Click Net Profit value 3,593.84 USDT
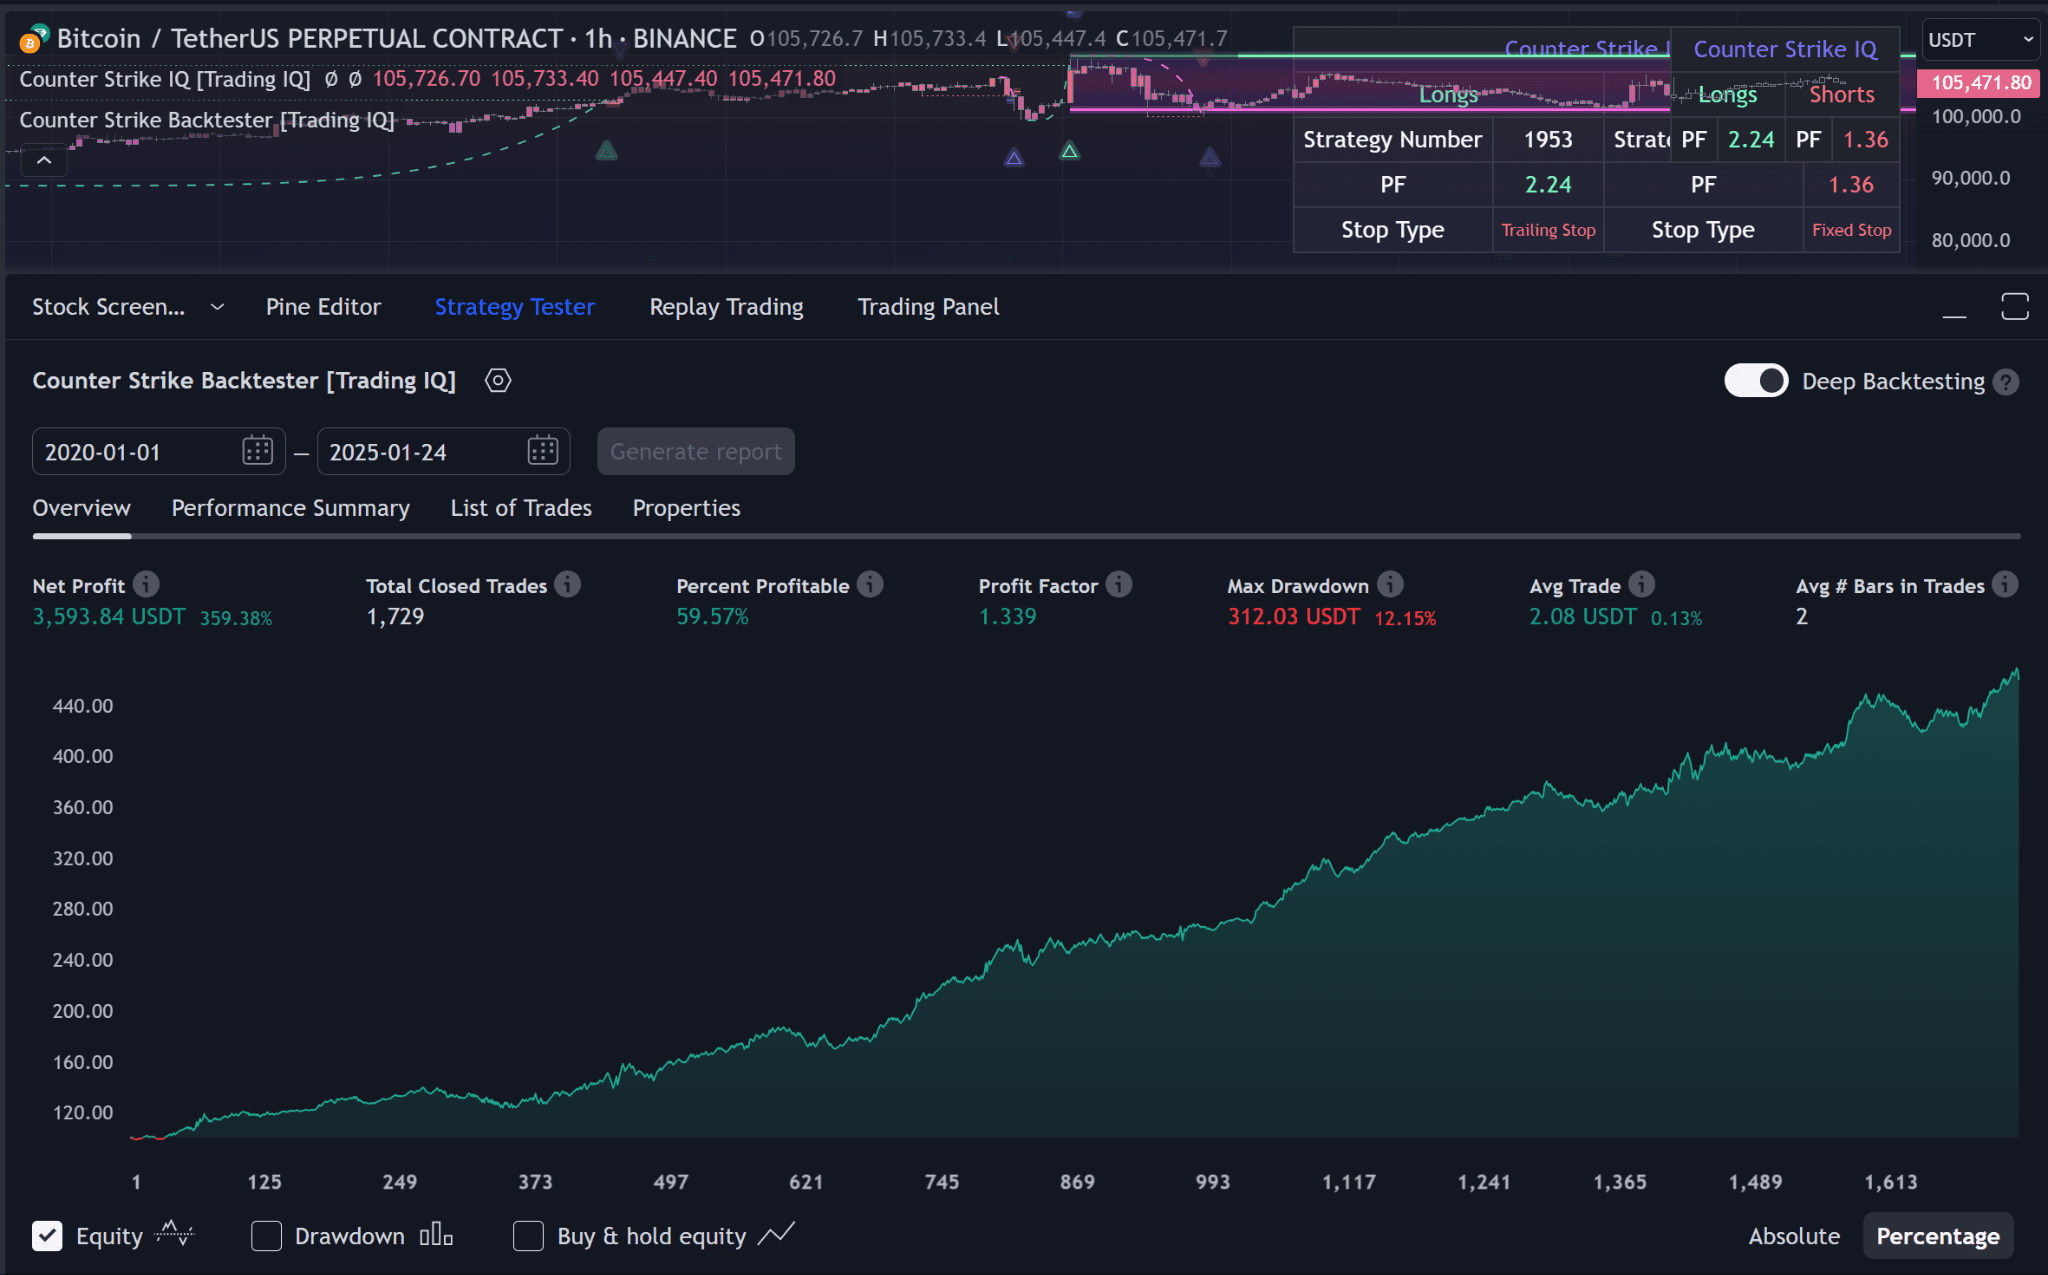This screenshot has height=1275, width=2048. [x=109, y=617]
